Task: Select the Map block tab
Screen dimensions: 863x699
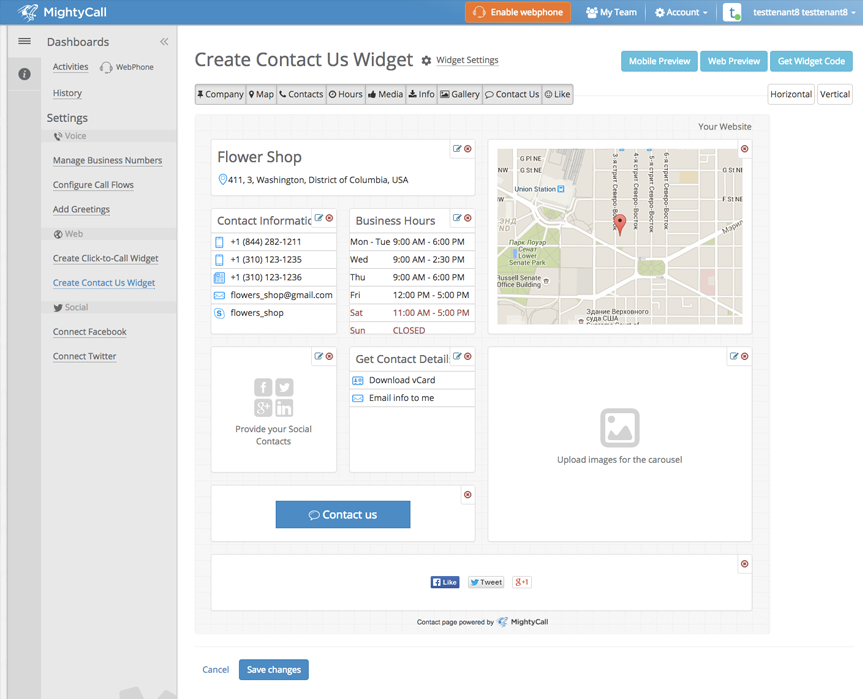Action: click(261, 94)
